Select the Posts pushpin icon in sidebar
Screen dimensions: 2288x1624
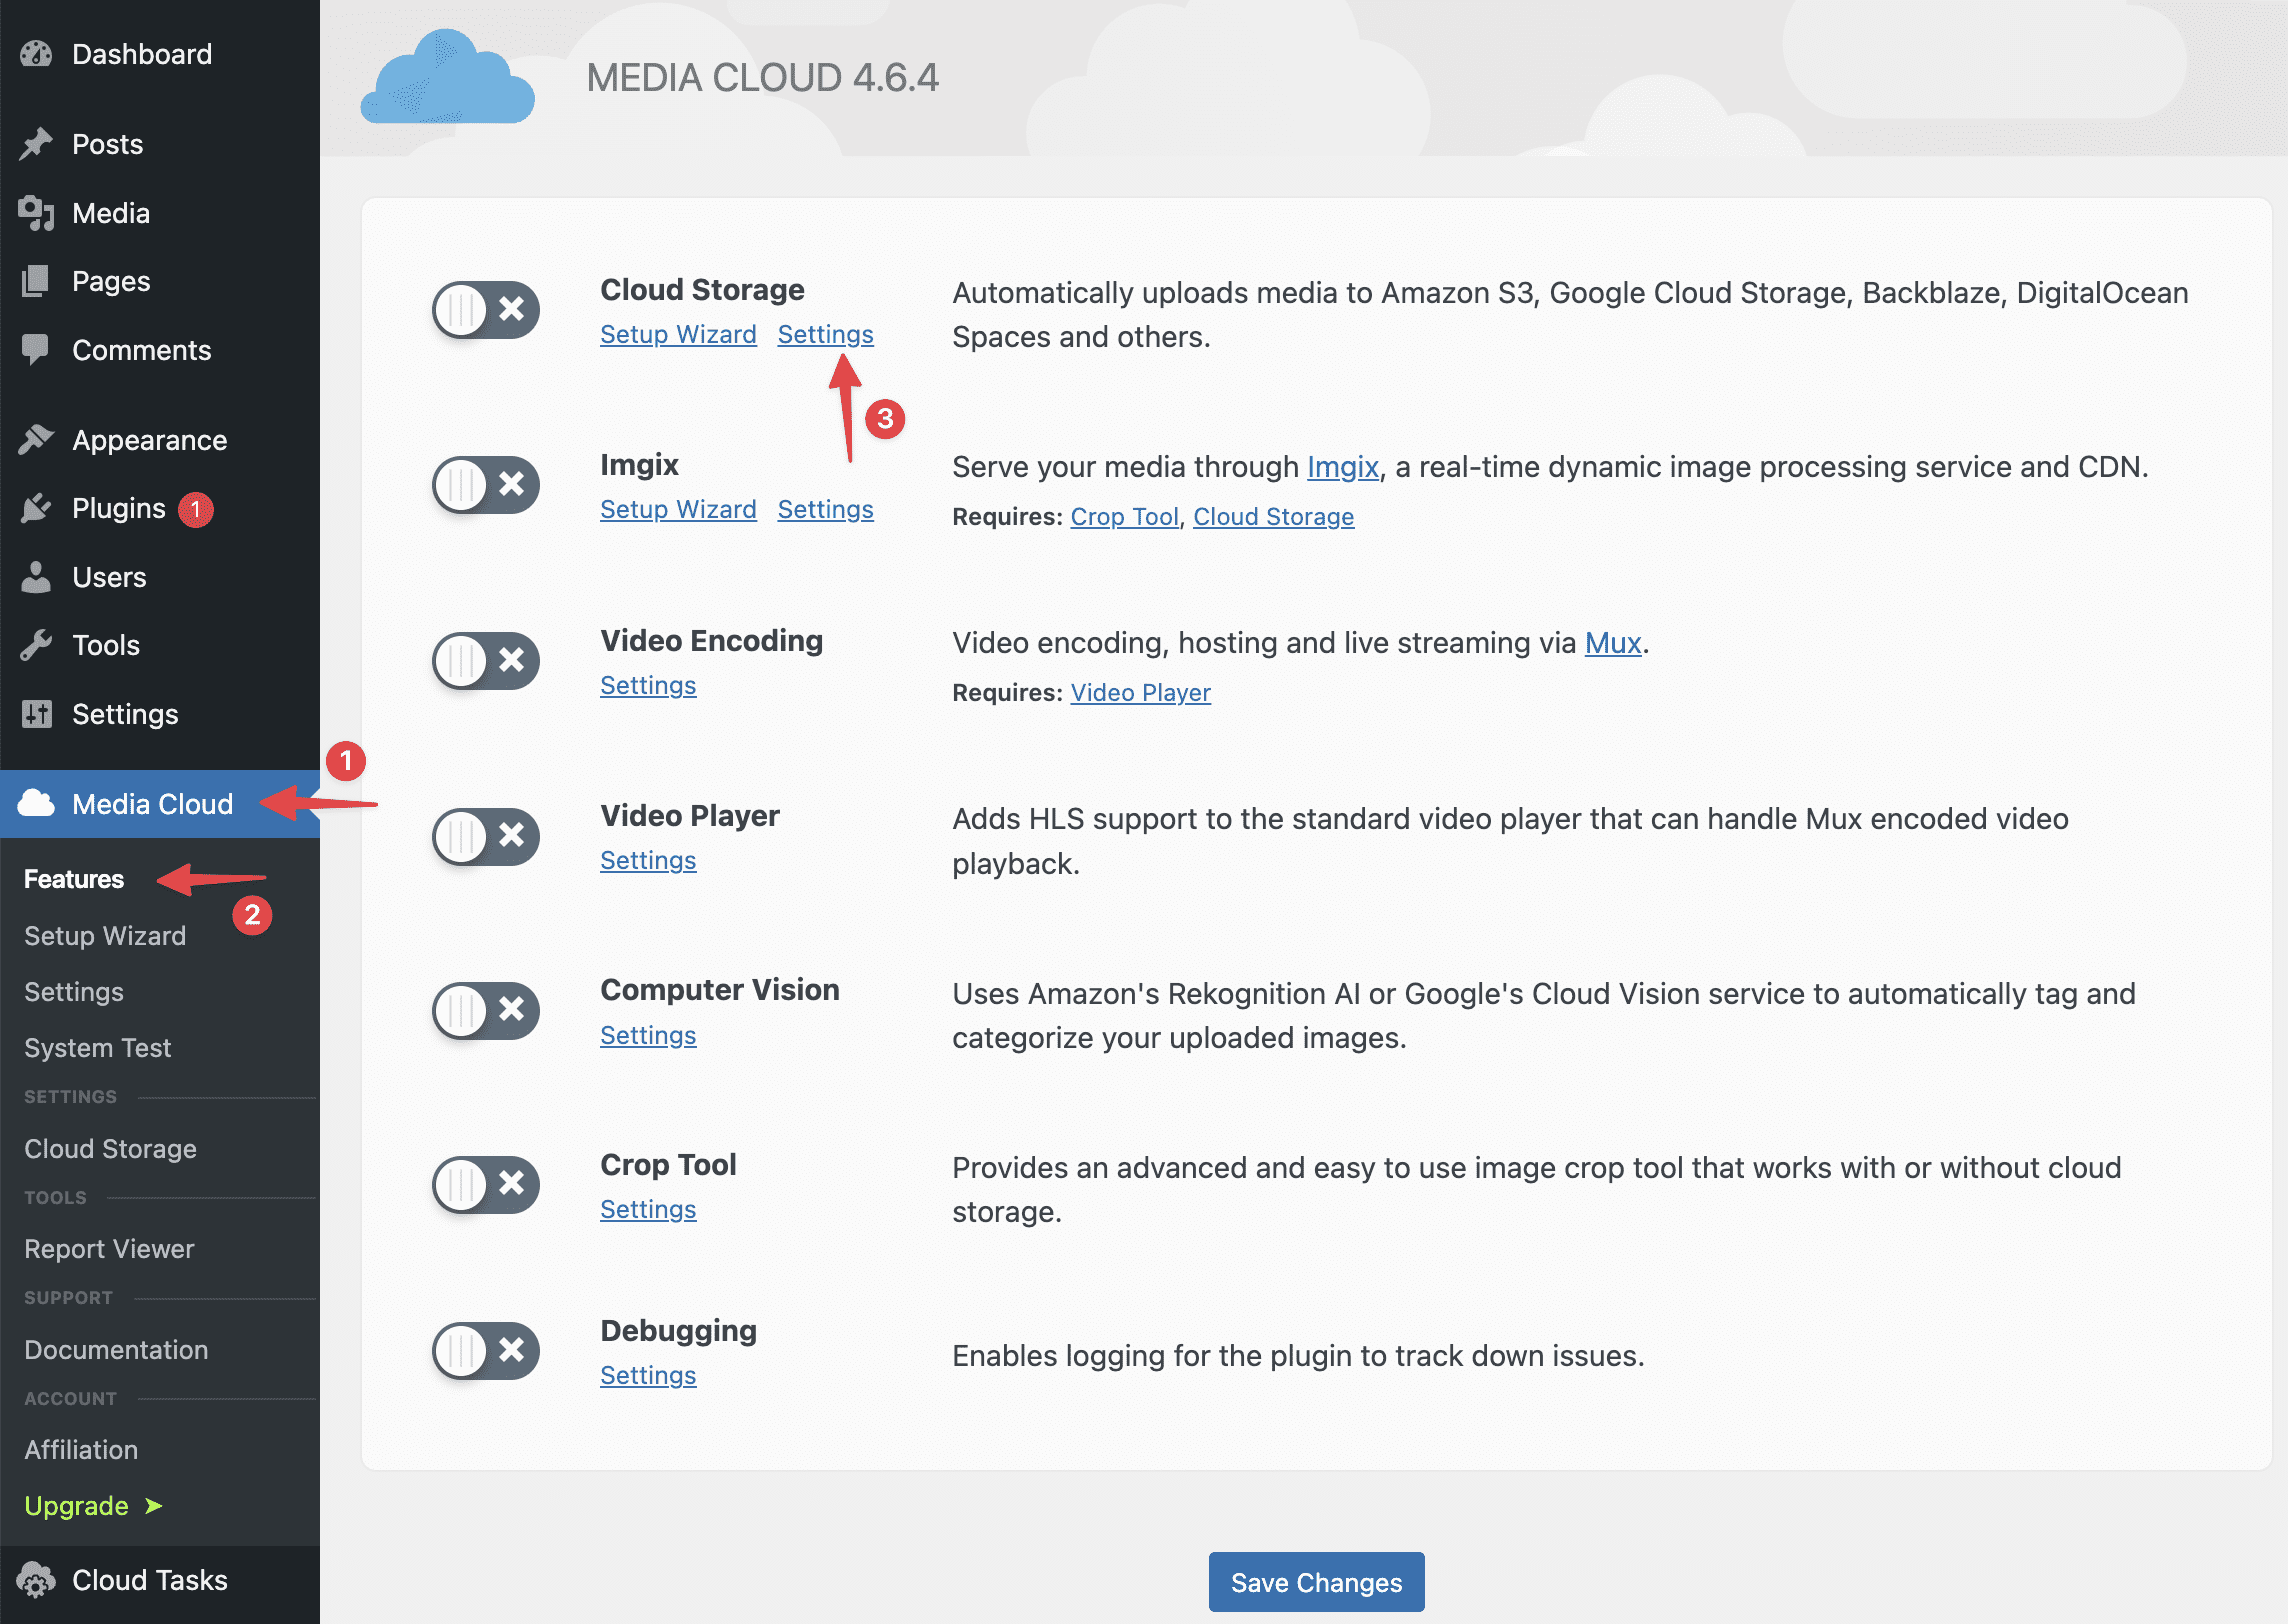click(36, 143)
